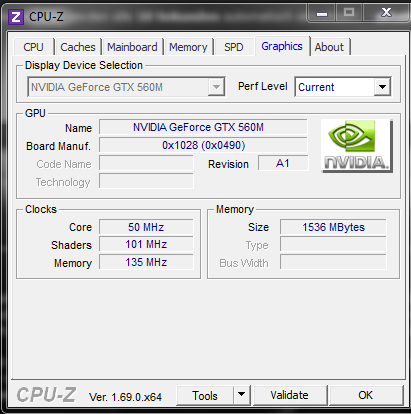Close the CPU-Z window

pyautogui.click(x=386, y=13)
